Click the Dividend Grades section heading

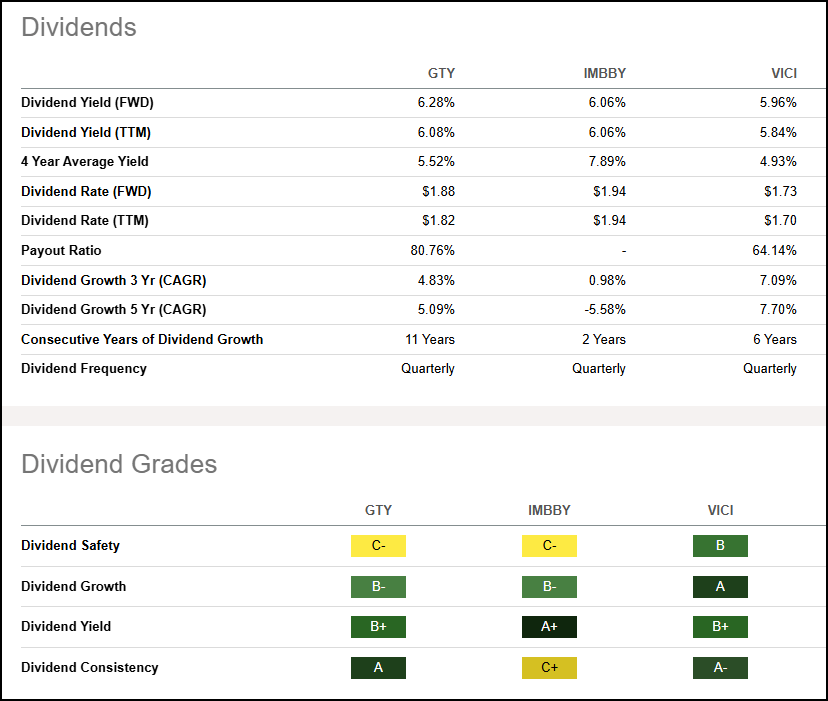[118, 464]
